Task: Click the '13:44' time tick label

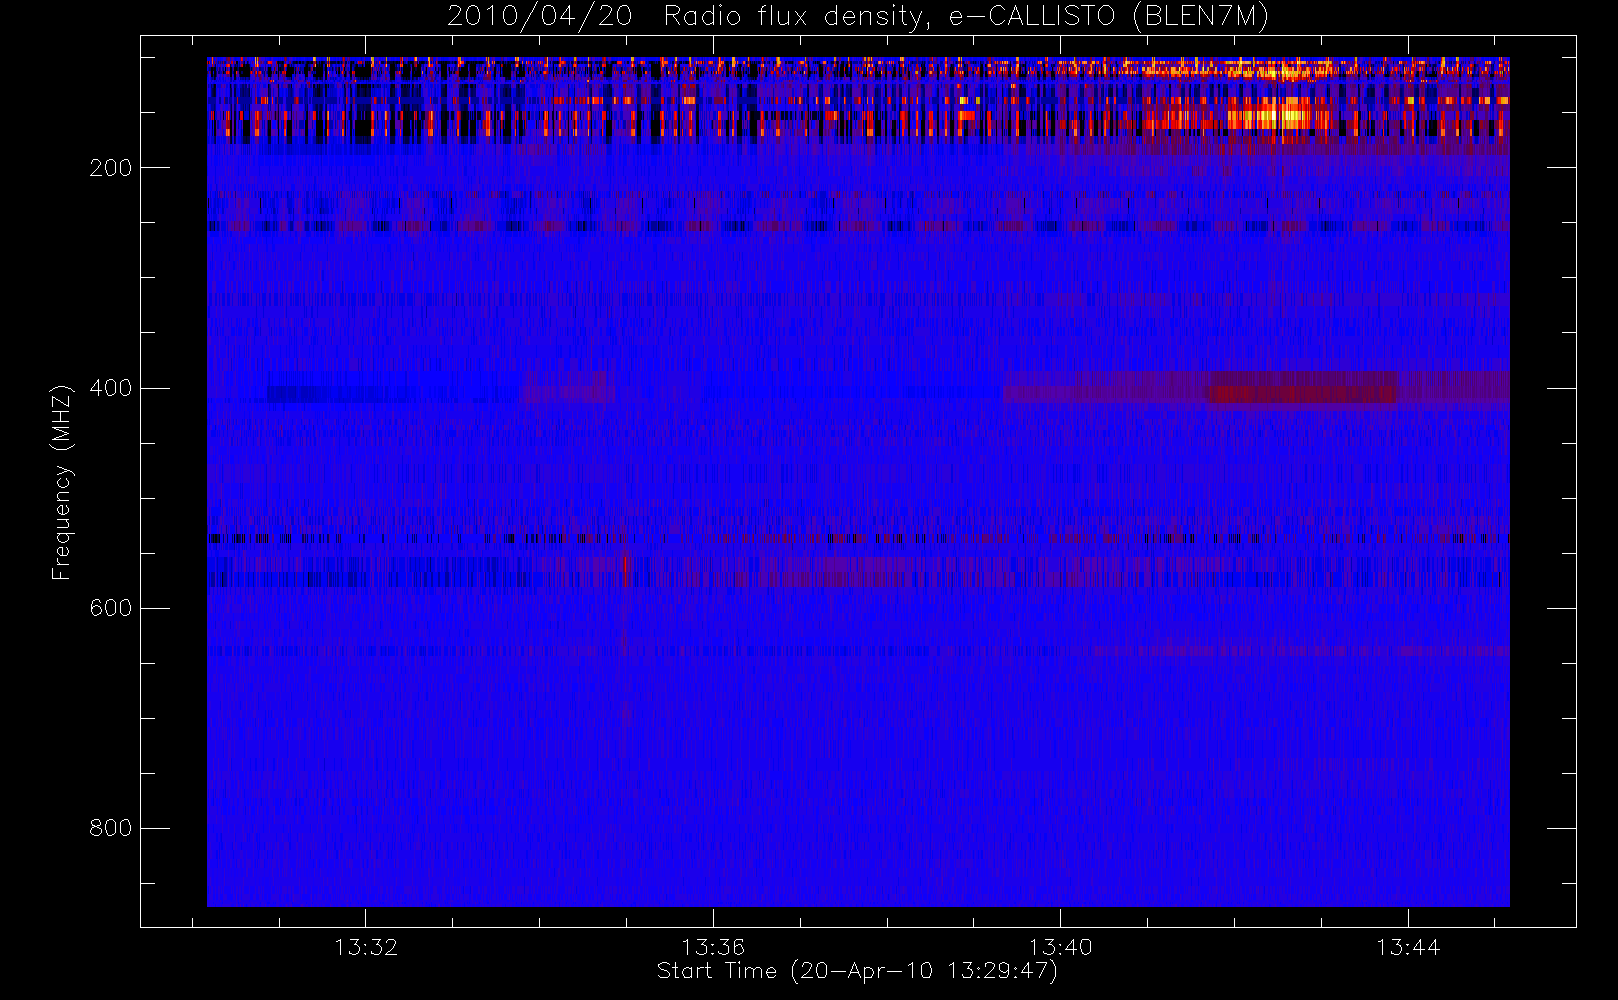Action: coord(1408,947)
